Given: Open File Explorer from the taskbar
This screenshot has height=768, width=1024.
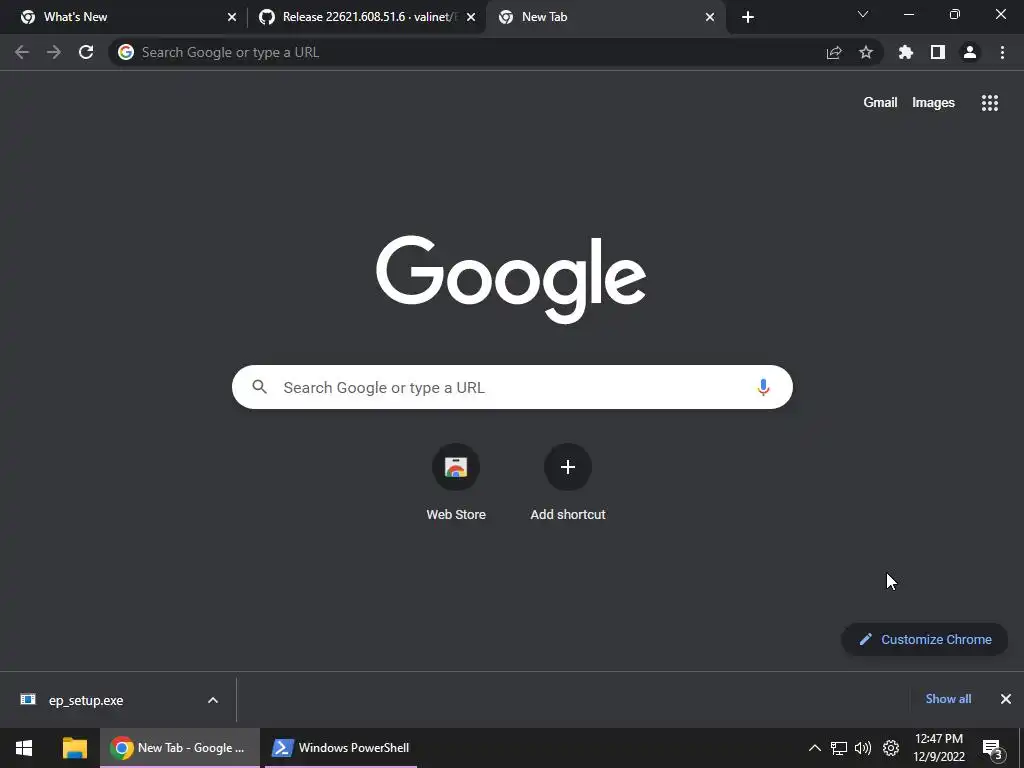Looking at the screenshot, I should click(74, 748).
